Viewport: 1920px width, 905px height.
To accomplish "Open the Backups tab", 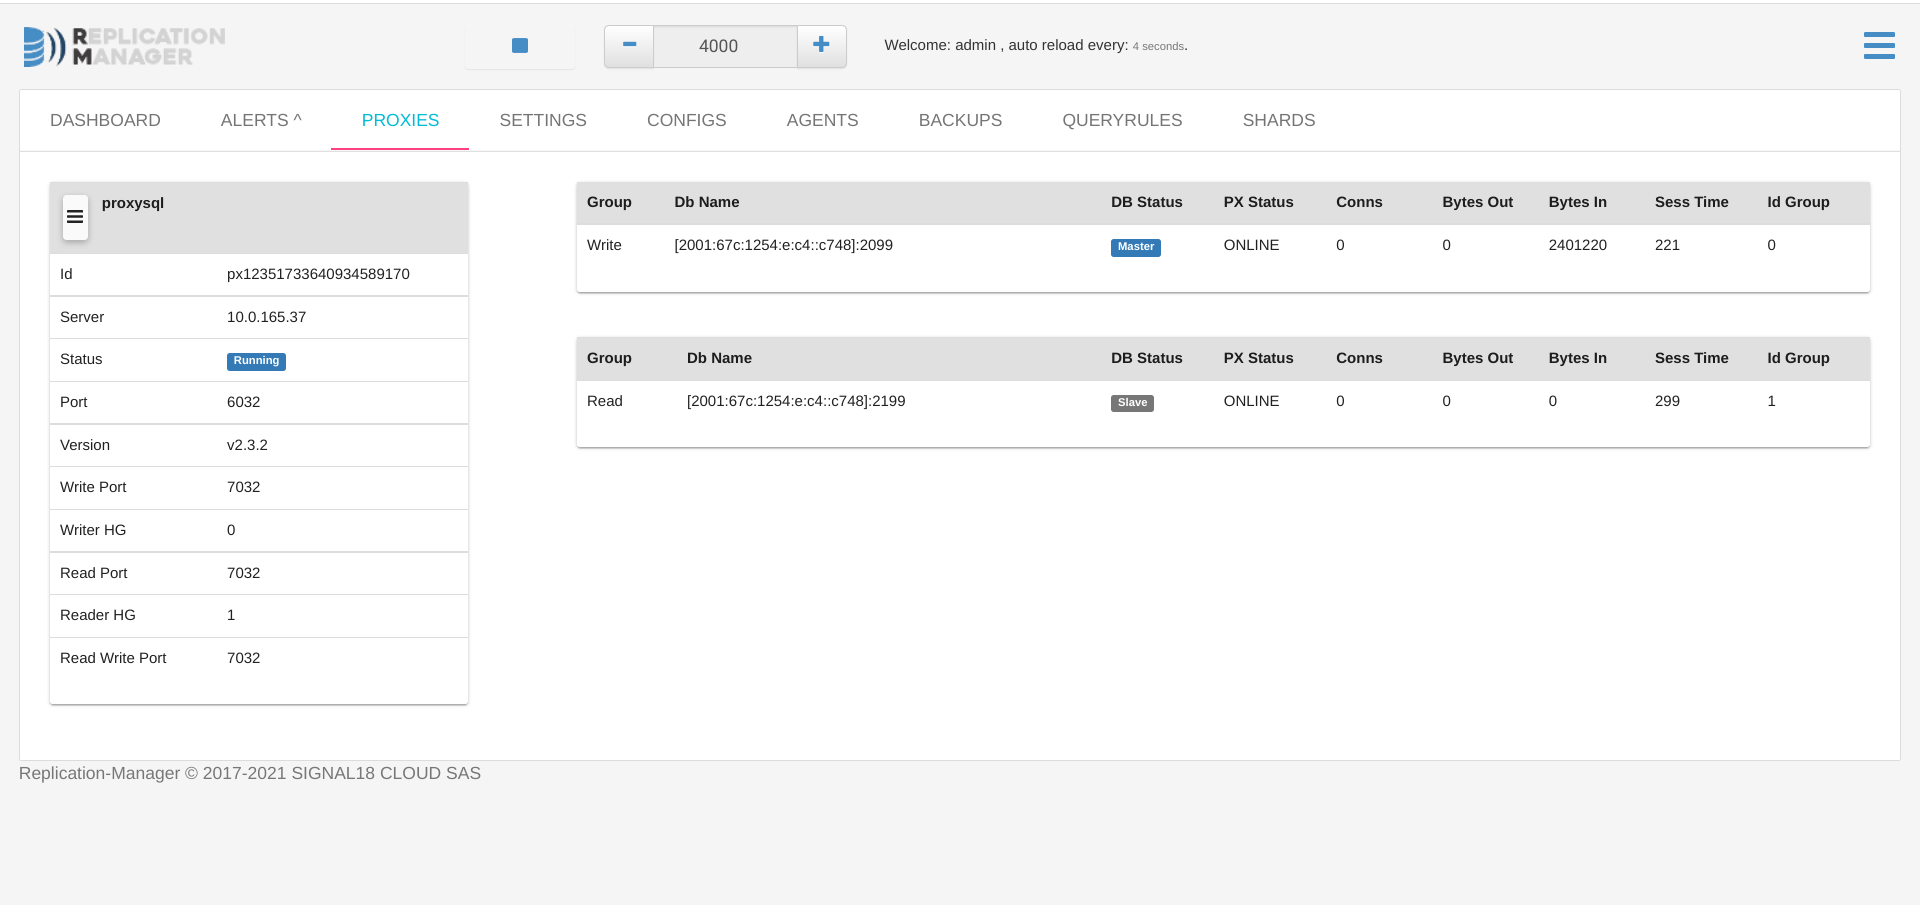I will click(x=960, y=120).
